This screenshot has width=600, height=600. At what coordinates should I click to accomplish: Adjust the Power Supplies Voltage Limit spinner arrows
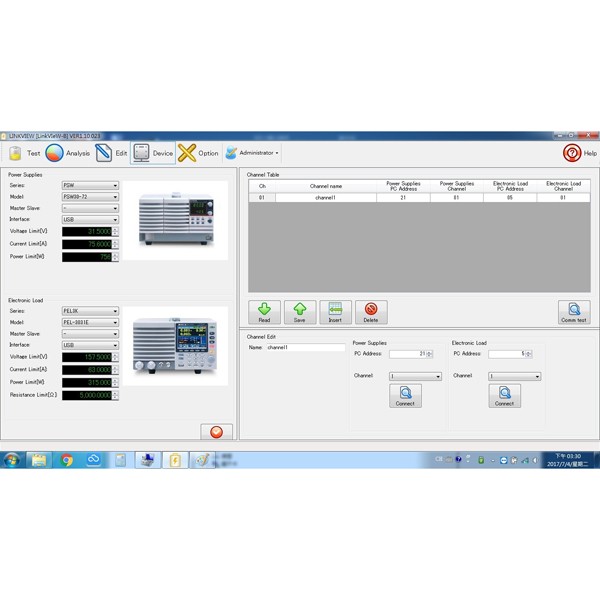[115, 232]
